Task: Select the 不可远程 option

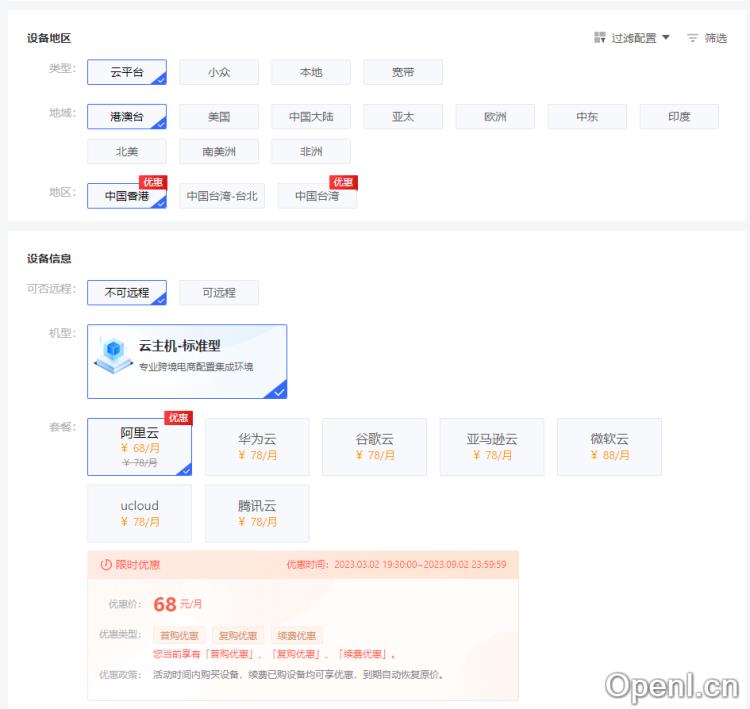Action: pyautogui.click(x=127, y=293)
